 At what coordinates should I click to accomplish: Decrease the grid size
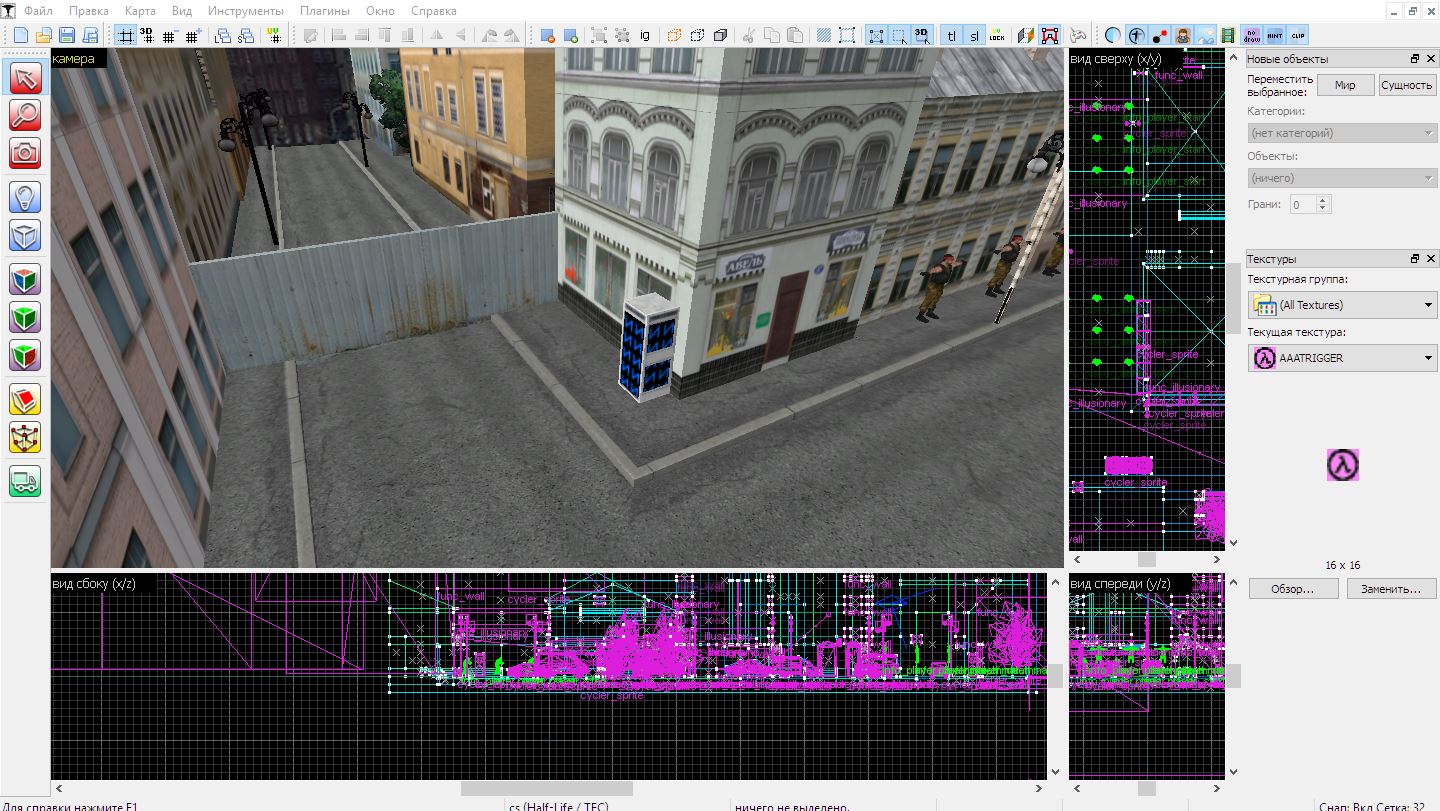(x=169, y=35)
